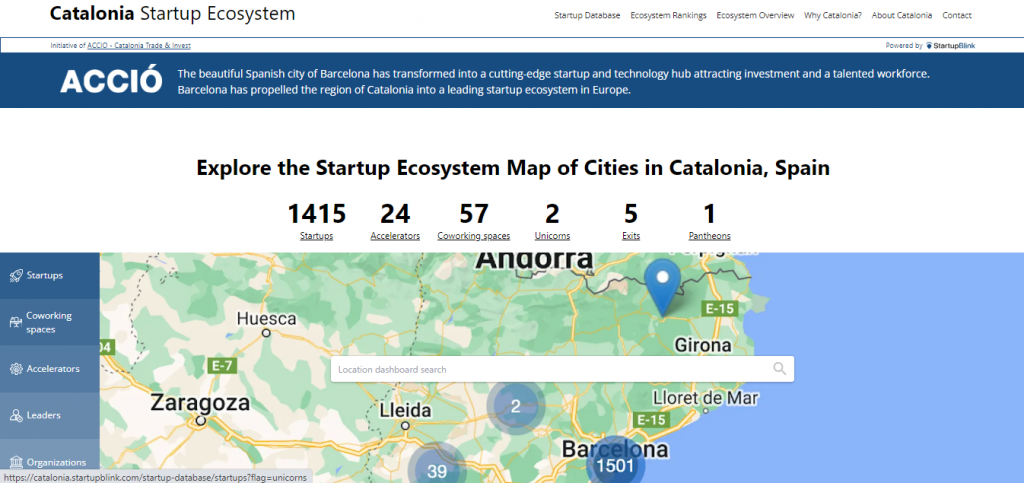Open Ecosystem Overview in the navigation bar
Image resolution: width=1024 pixels, height=483 pixels.
click(755, 15)
